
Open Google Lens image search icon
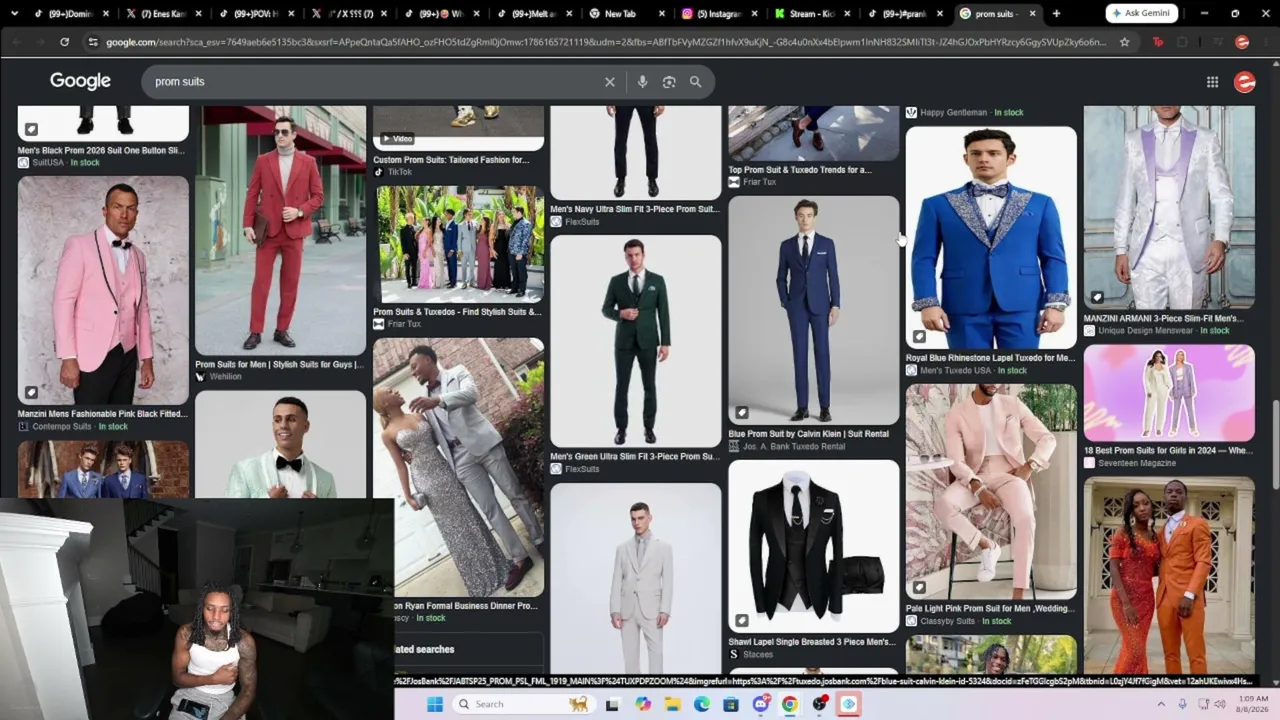[669, 82]
